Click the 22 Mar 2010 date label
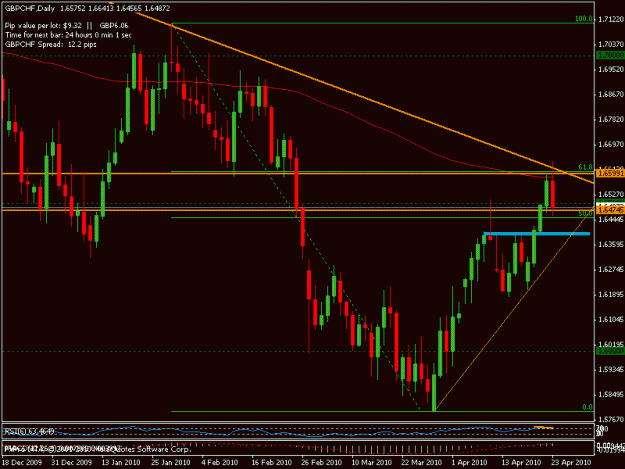Viewport: 625px width, 469px height. coord(421,462)
